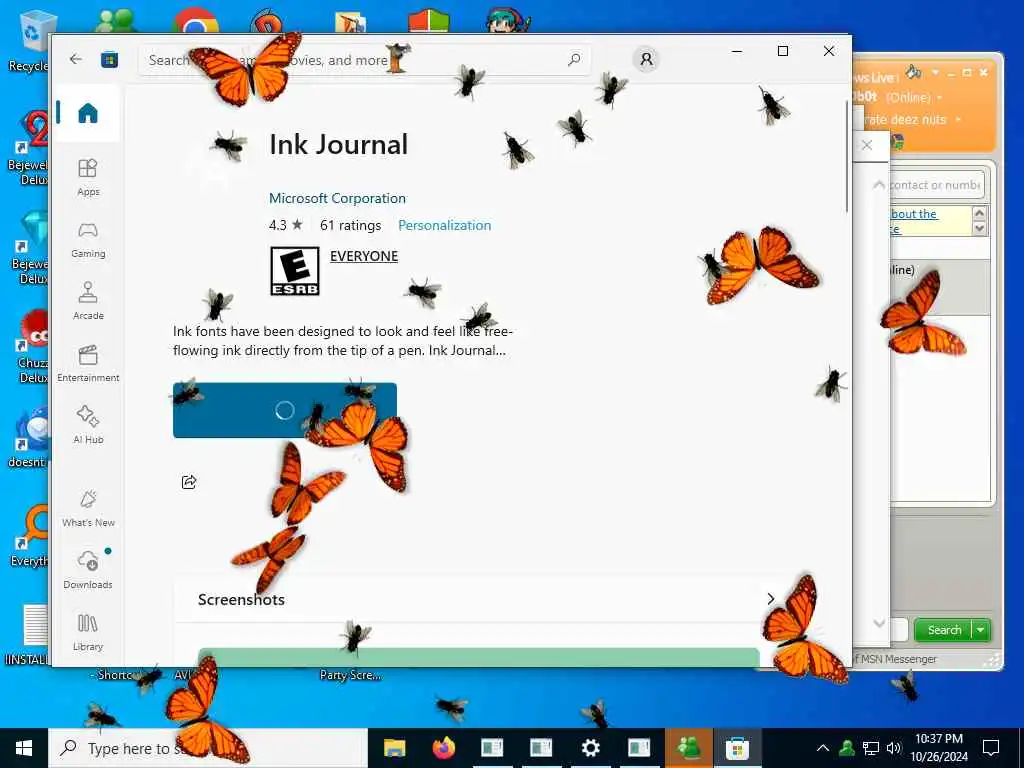Image resolution: width=1024 pixels, height=768 pixels.
Task: Click the volume speaker tray icon
Action: point(893,748)
